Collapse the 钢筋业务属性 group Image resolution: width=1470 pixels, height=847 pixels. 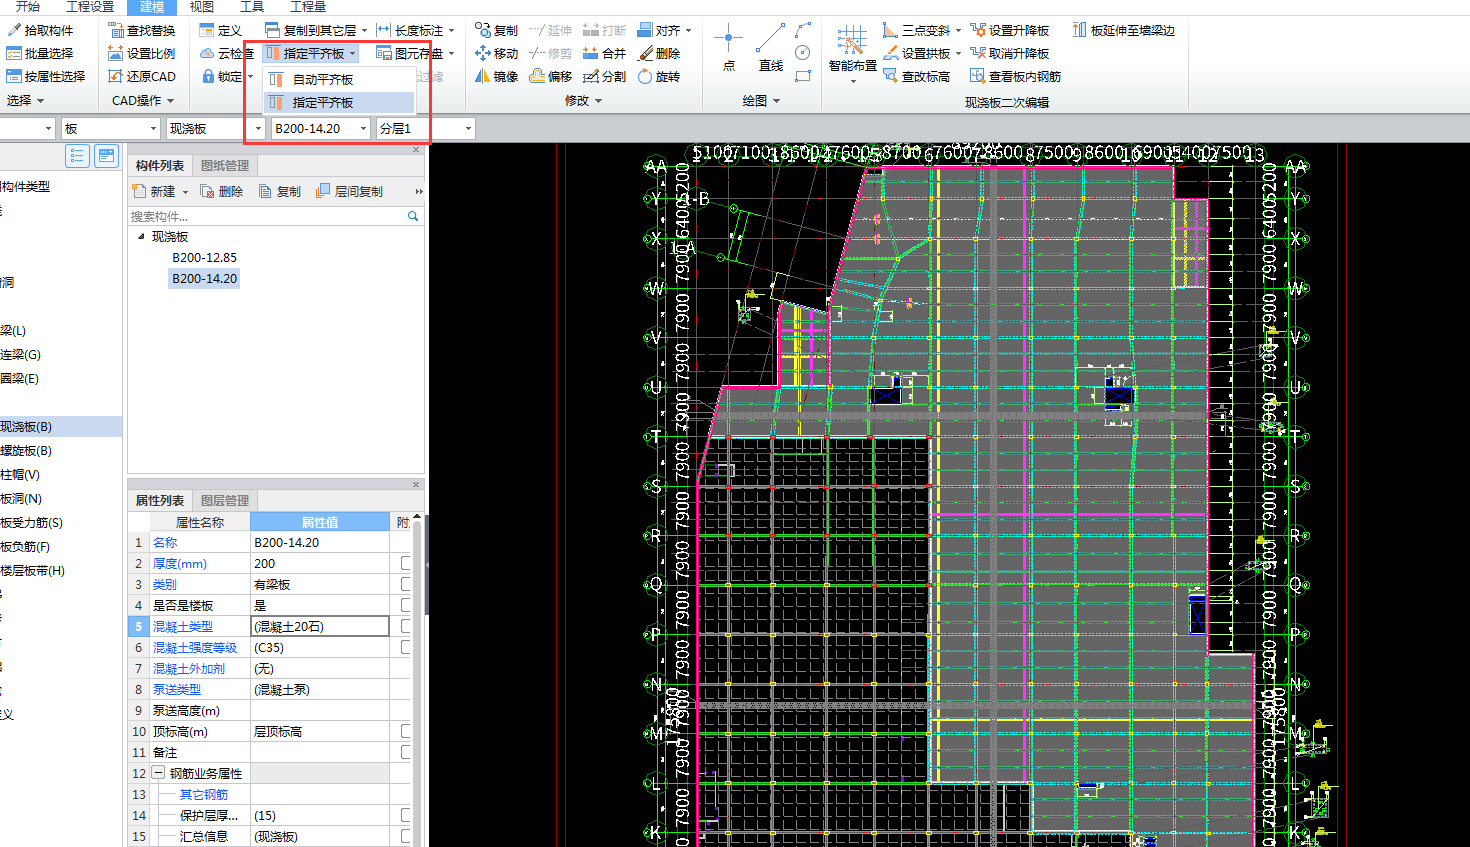coord(158,773)
